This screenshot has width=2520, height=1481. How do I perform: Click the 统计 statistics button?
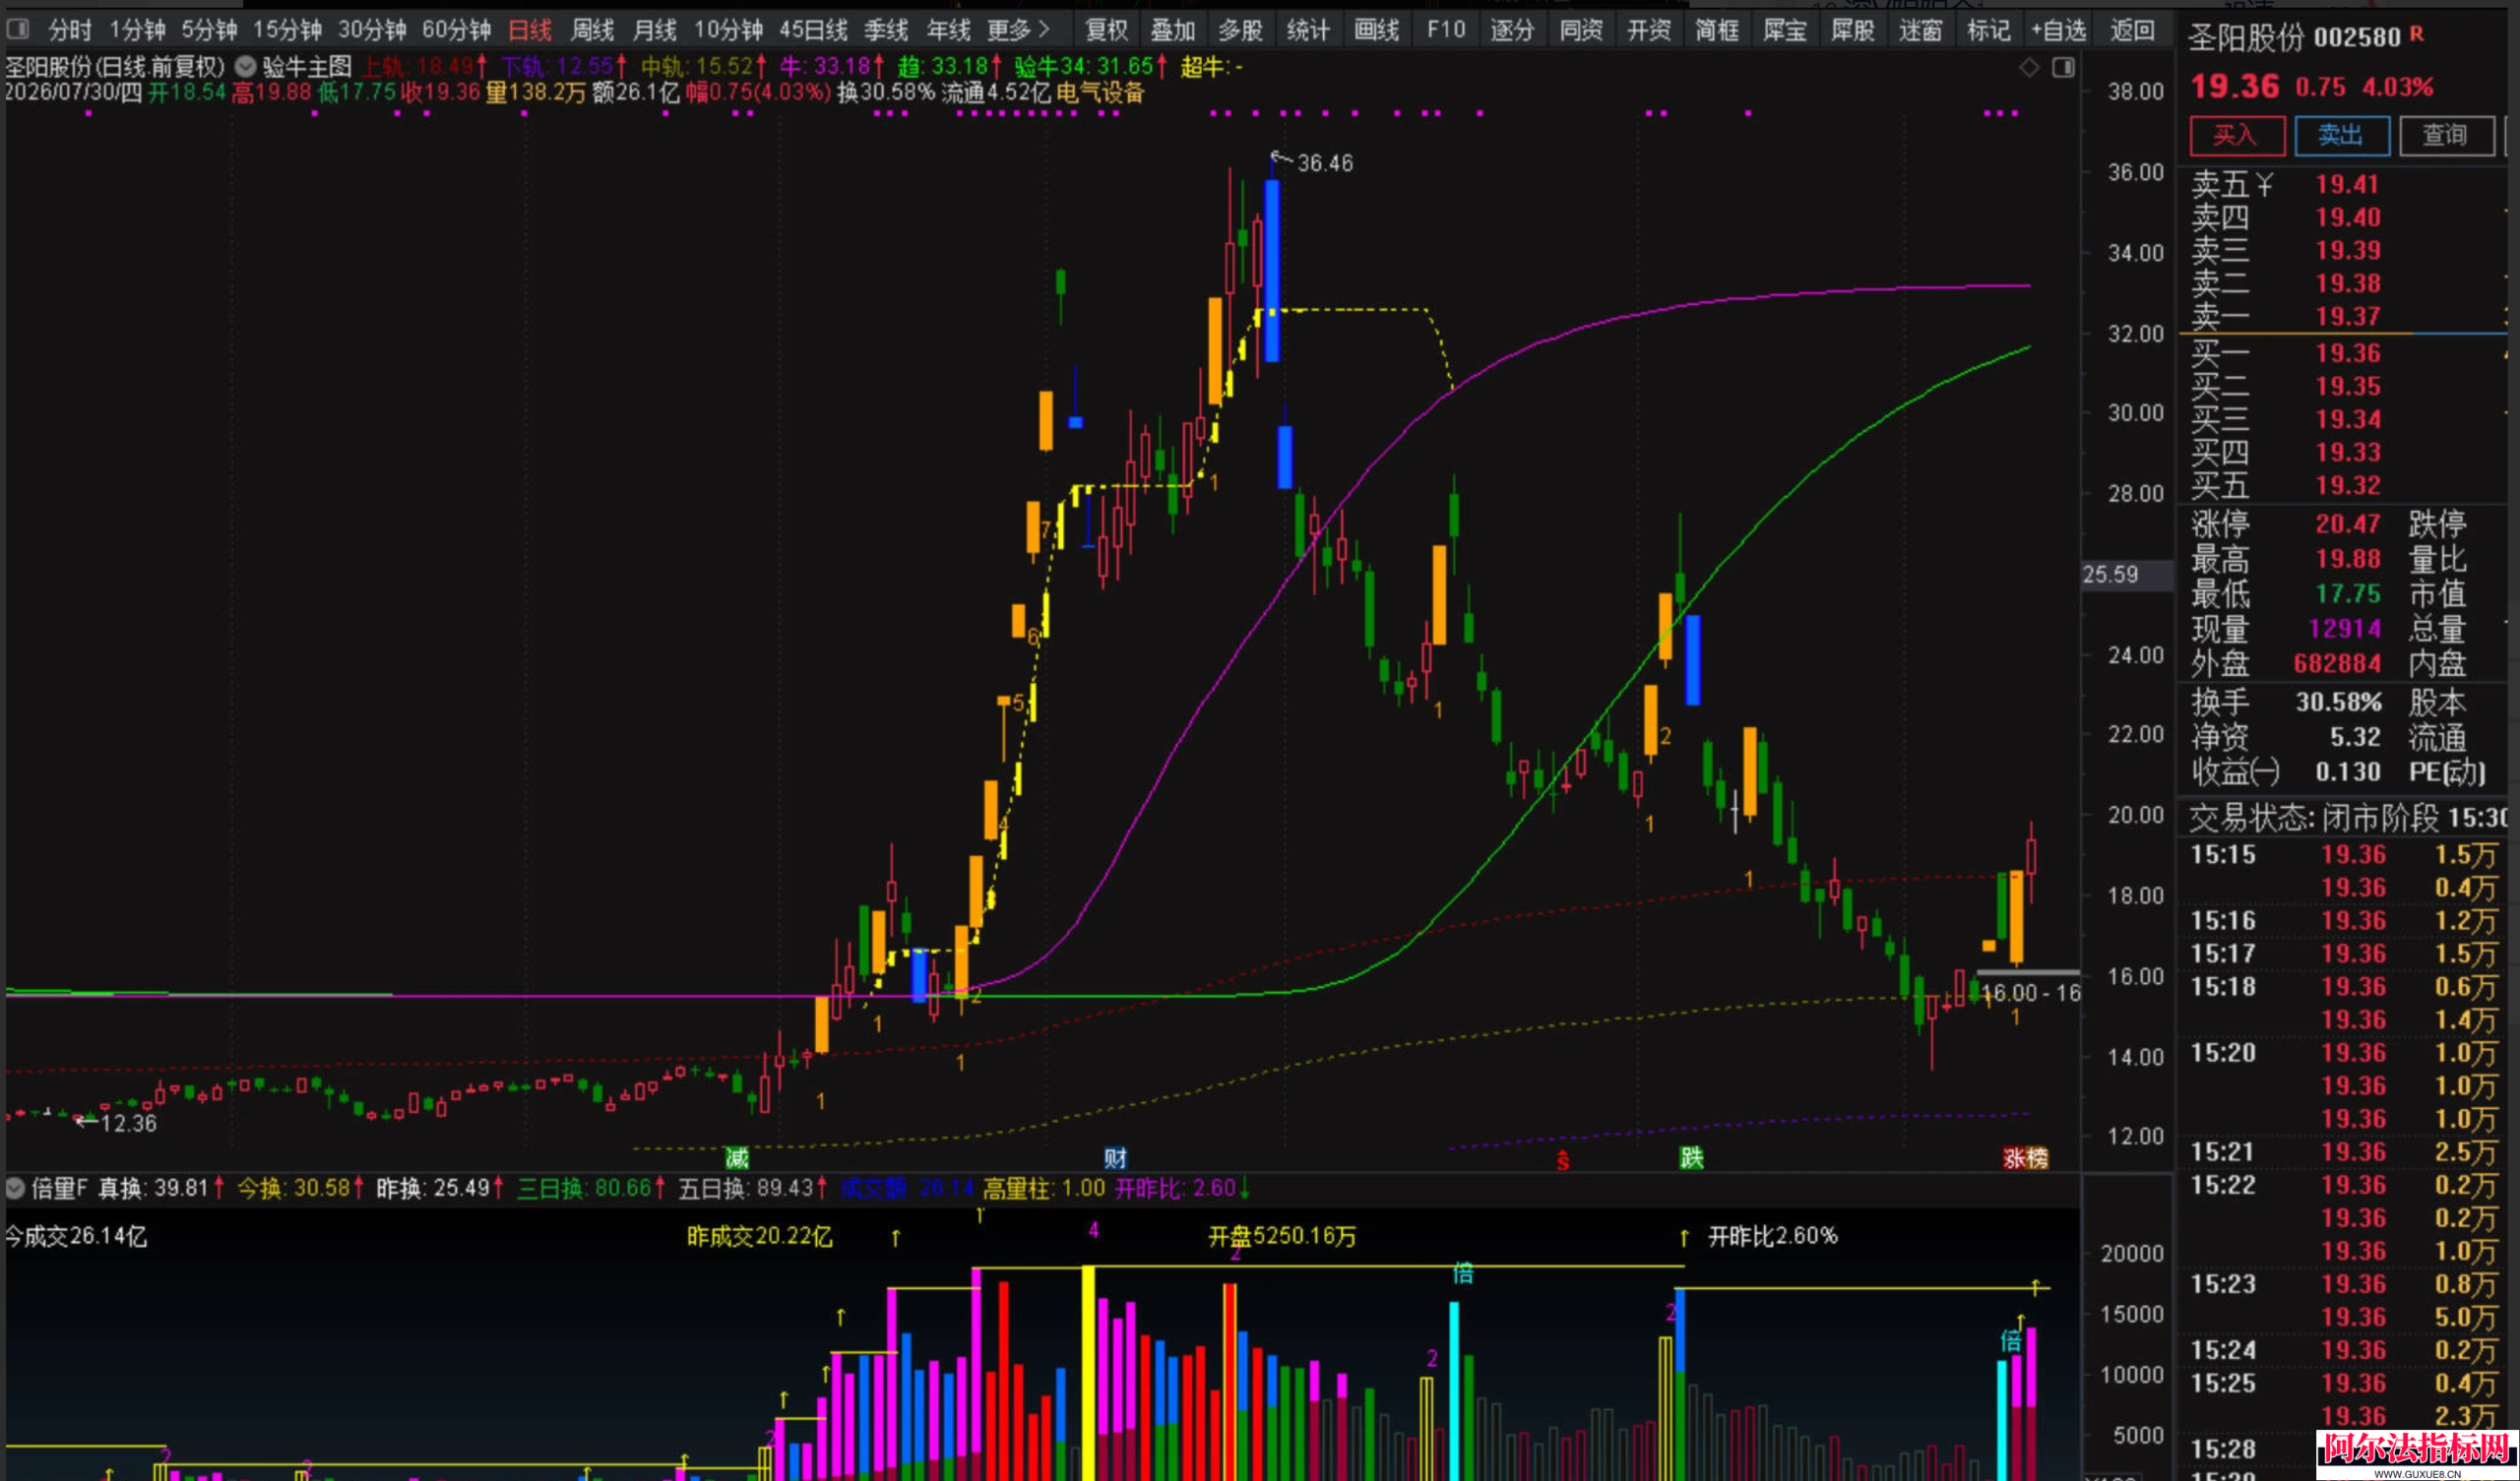point(1308,30)
